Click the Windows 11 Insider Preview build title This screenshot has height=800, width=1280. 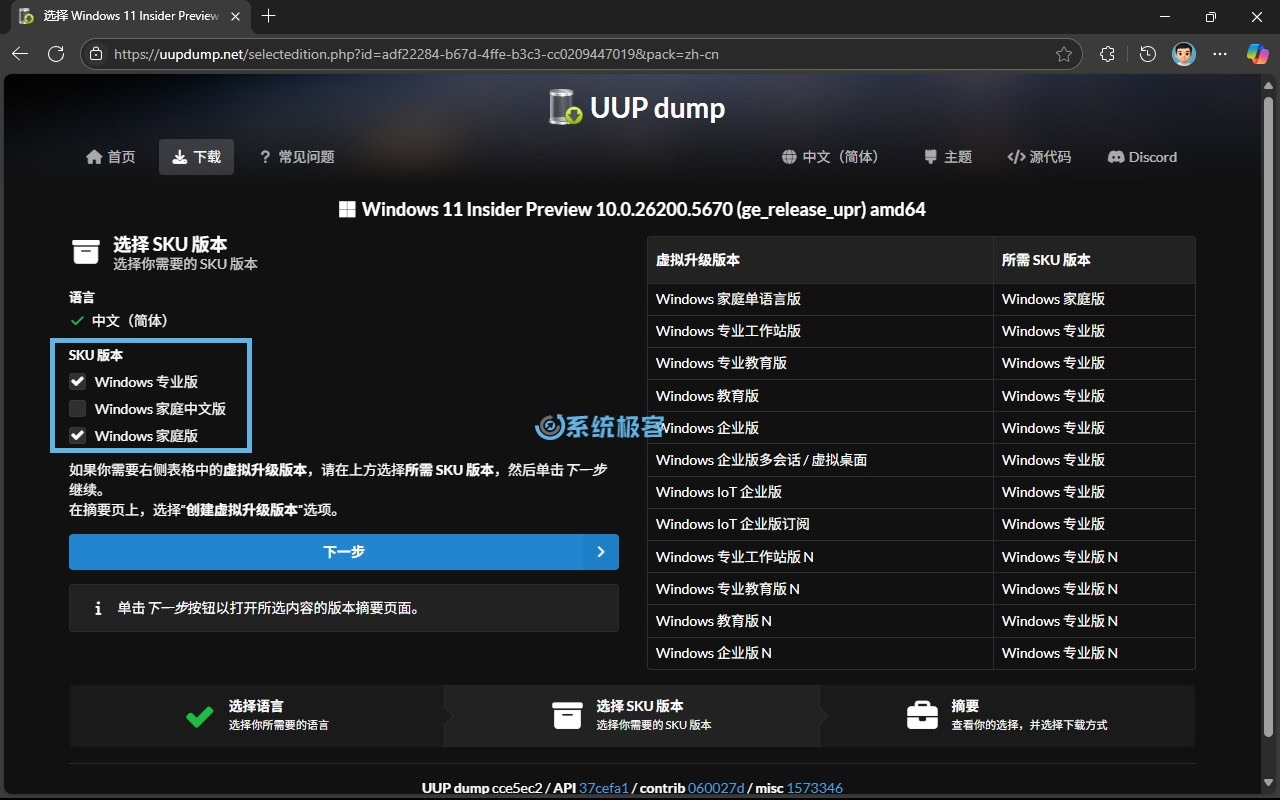click(x=643, y=210)
